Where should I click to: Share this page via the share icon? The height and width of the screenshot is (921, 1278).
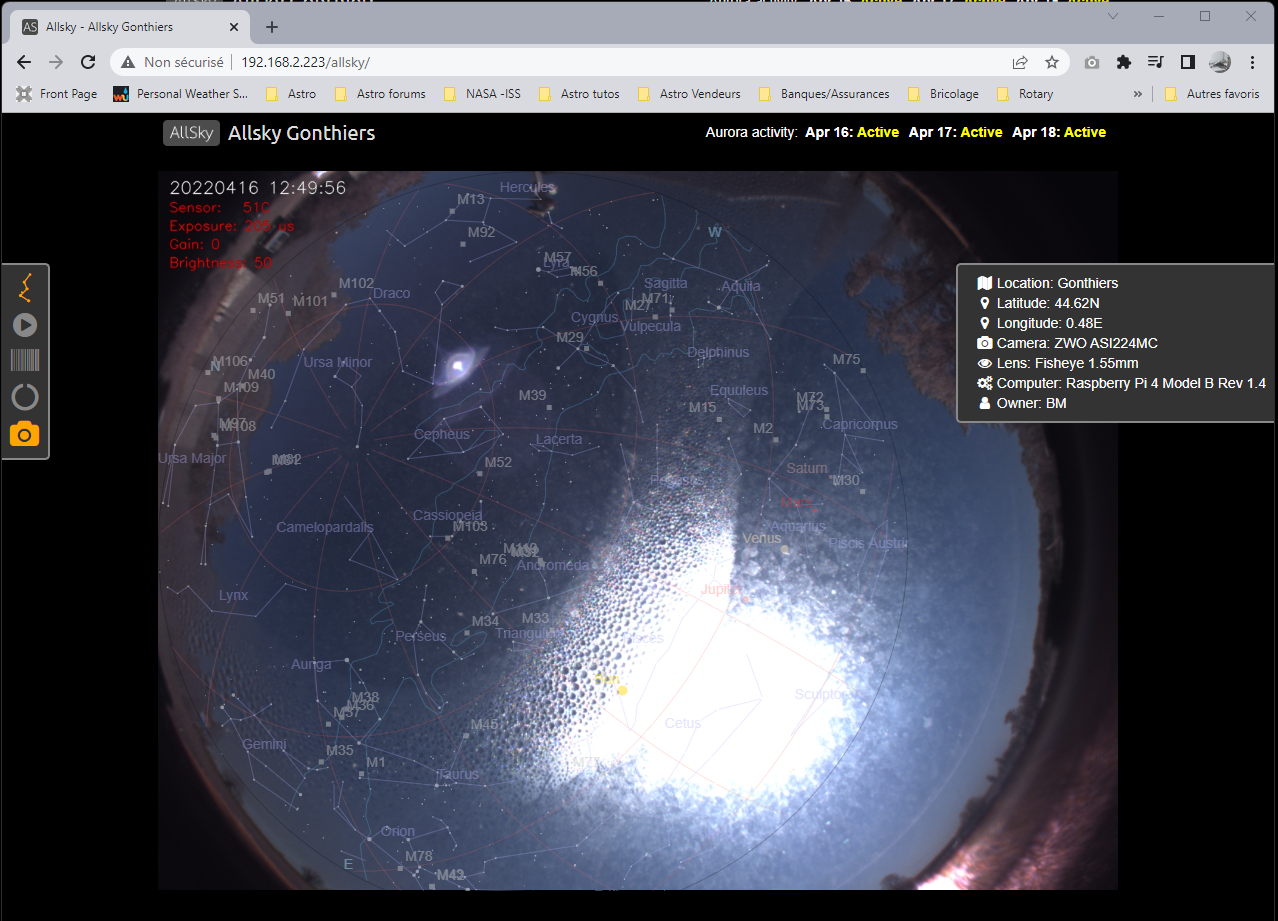(x=1020, y=62)
